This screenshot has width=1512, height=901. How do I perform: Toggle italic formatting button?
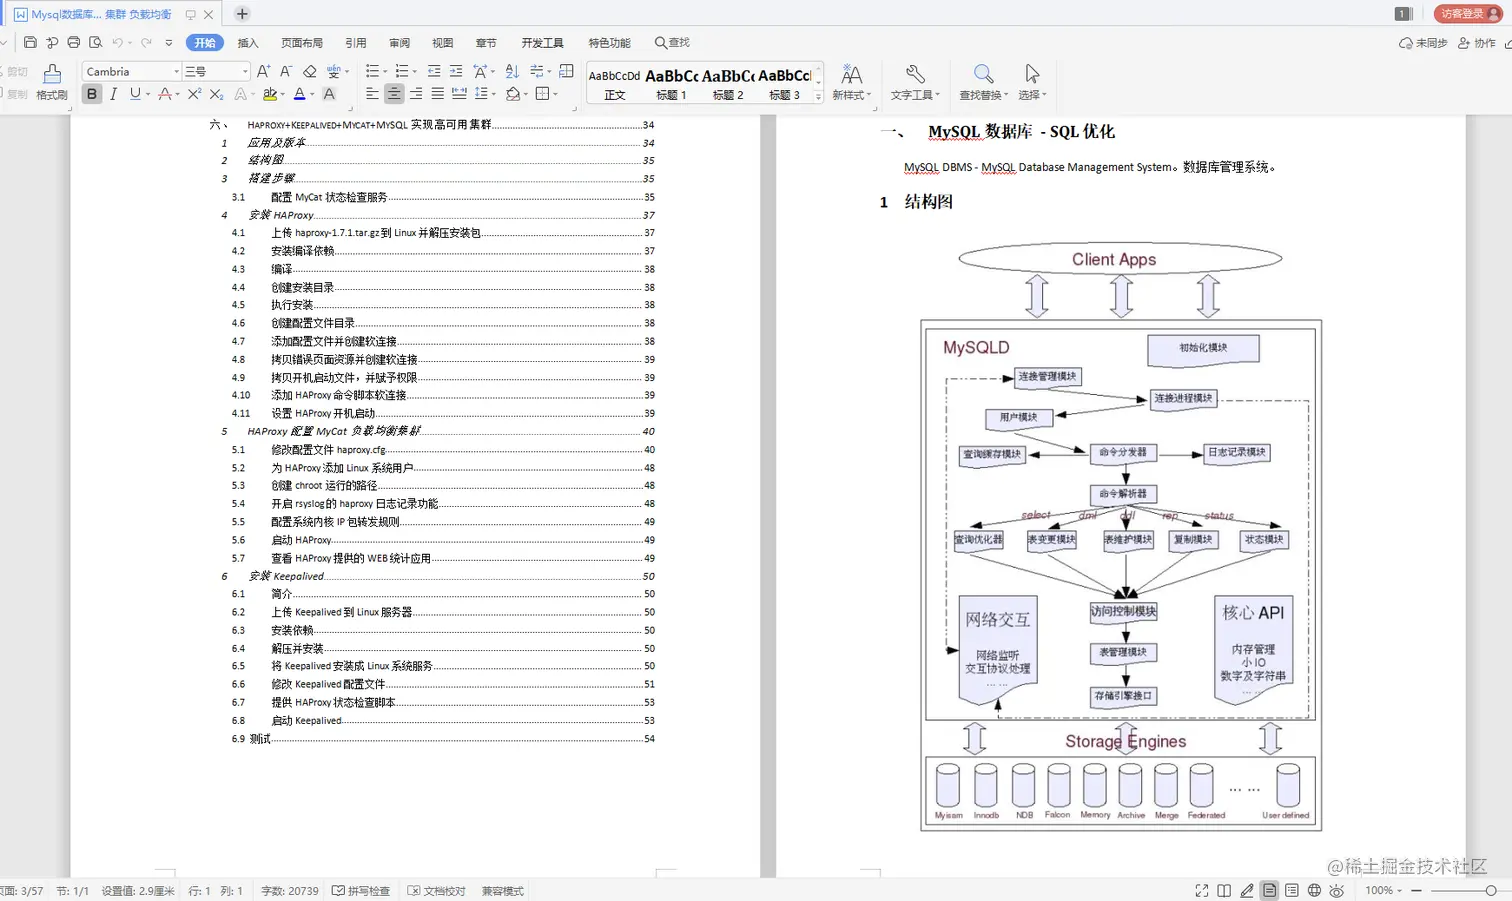pyautogui.click(x=113, y=94)
